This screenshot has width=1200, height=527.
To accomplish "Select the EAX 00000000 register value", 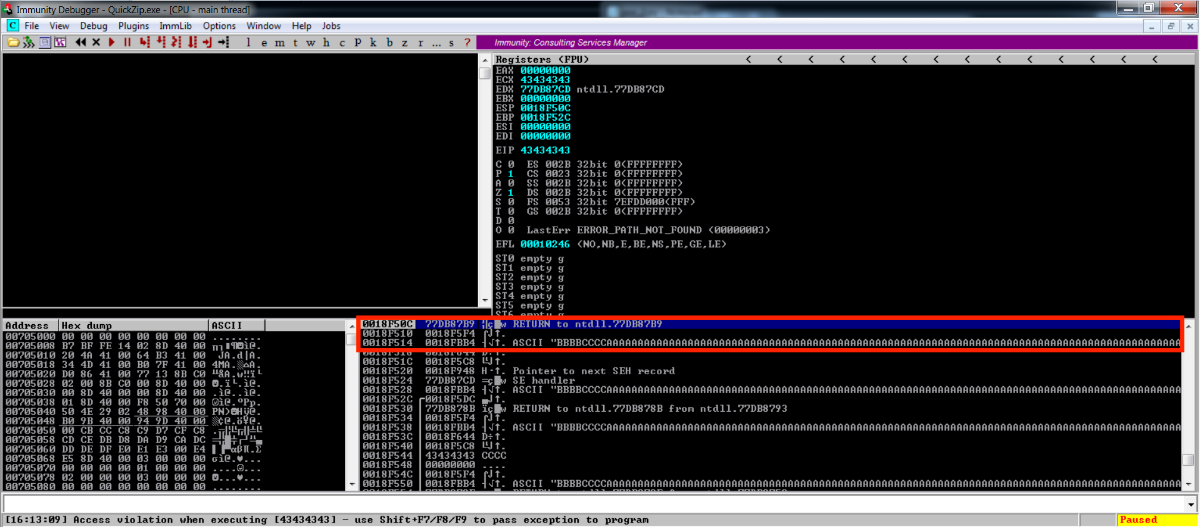I will 545,70.
